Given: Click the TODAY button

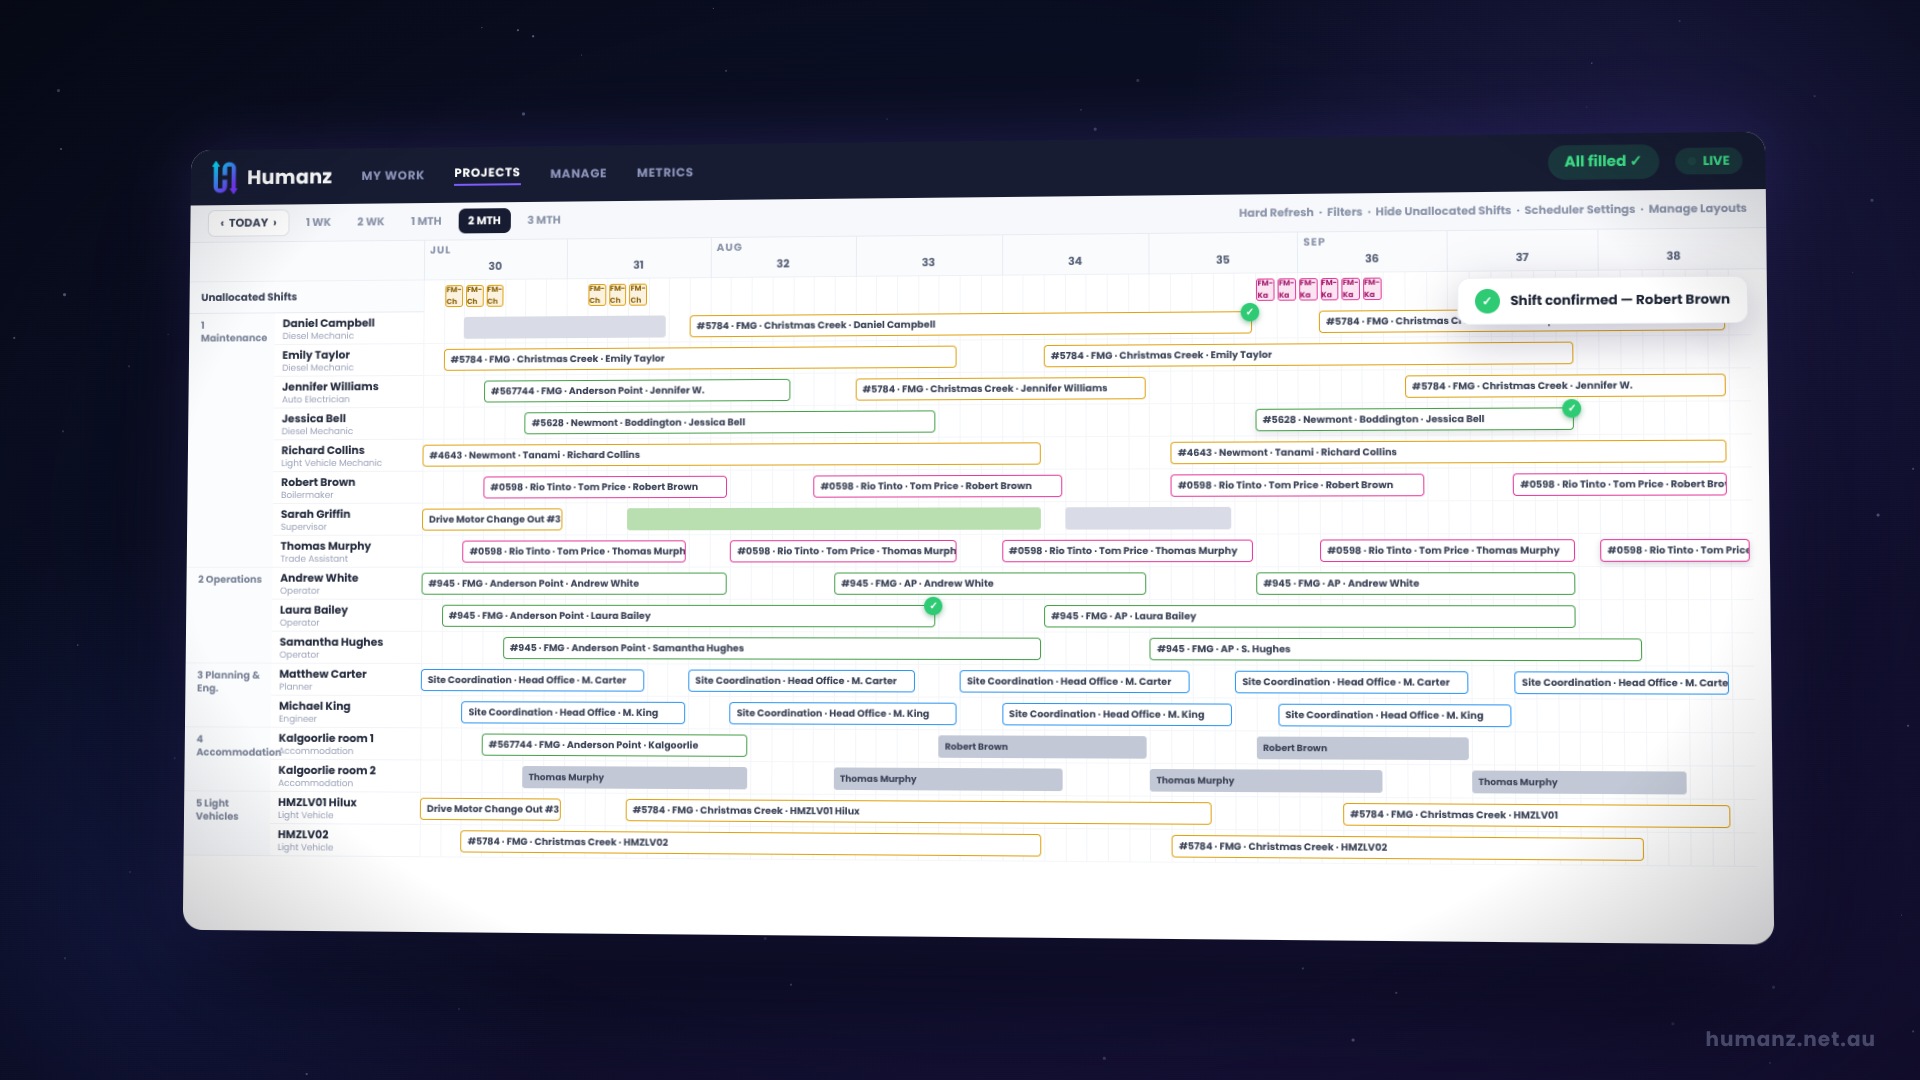Looking at the screenshot, I should click(248, 223).
